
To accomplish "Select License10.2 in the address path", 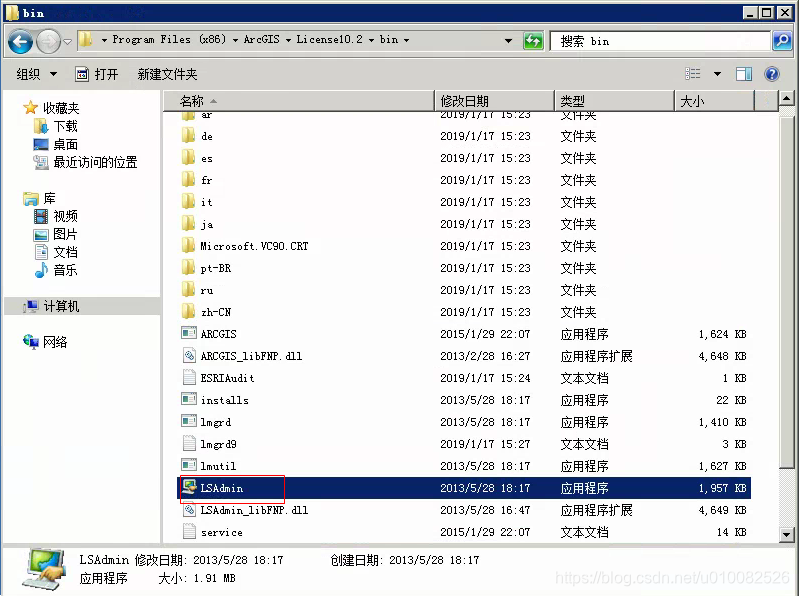I will click(330, 39).
